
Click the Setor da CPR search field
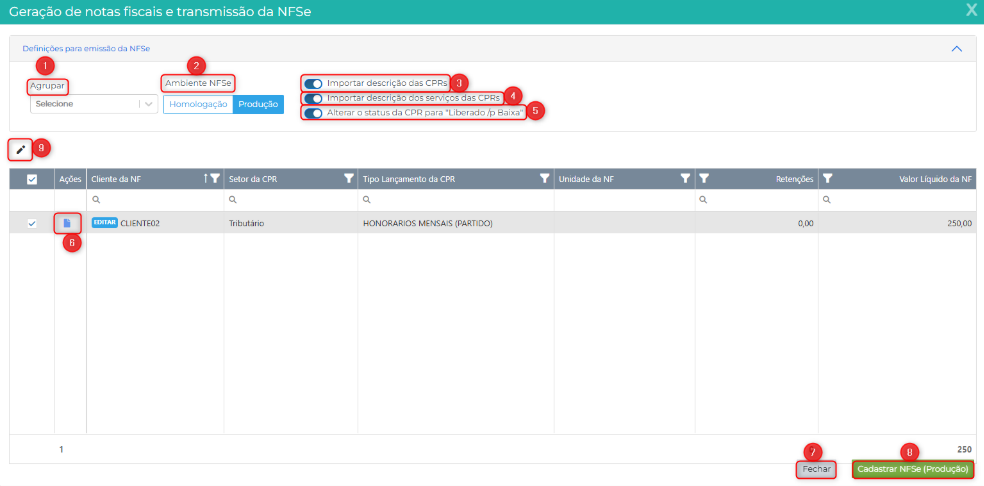coord(291,200)
